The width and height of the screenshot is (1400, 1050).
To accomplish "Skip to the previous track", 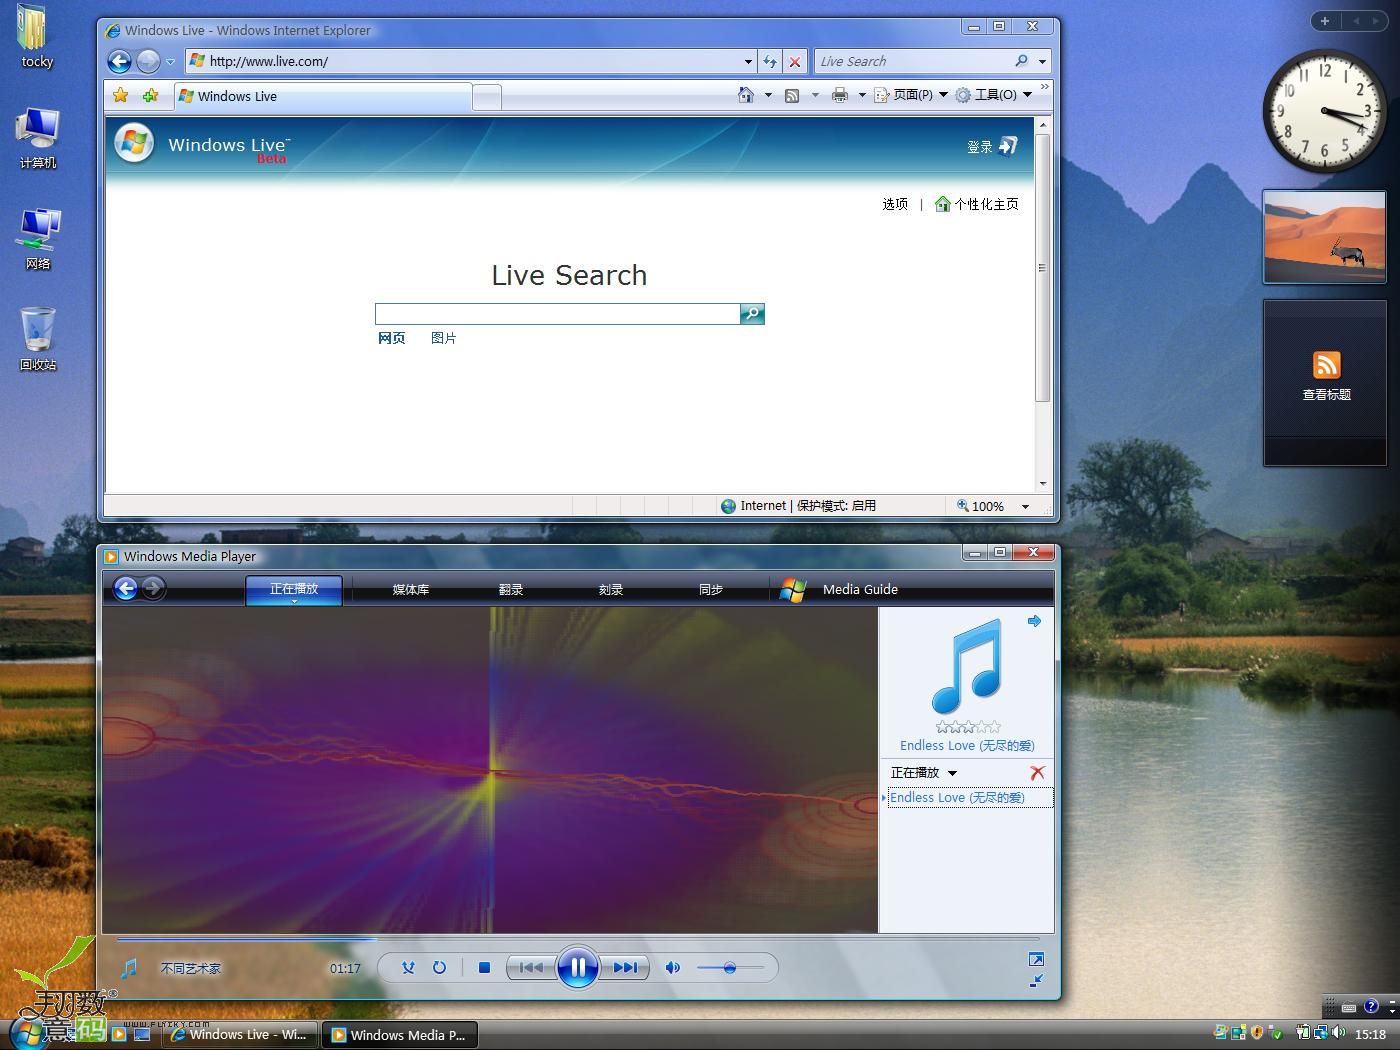I will pos(530,967).
